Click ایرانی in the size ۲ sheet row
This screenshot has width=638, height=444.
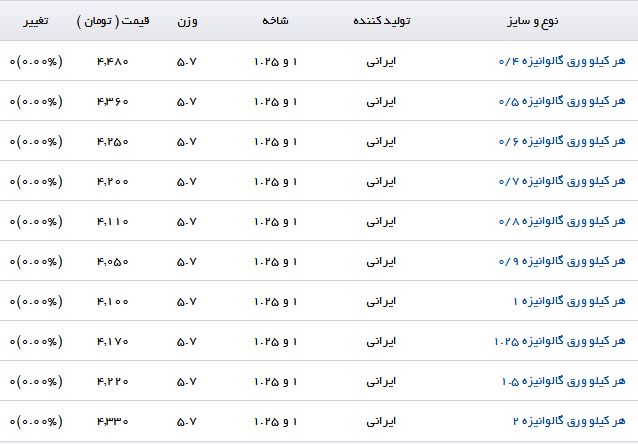click(x=381, y=422)
